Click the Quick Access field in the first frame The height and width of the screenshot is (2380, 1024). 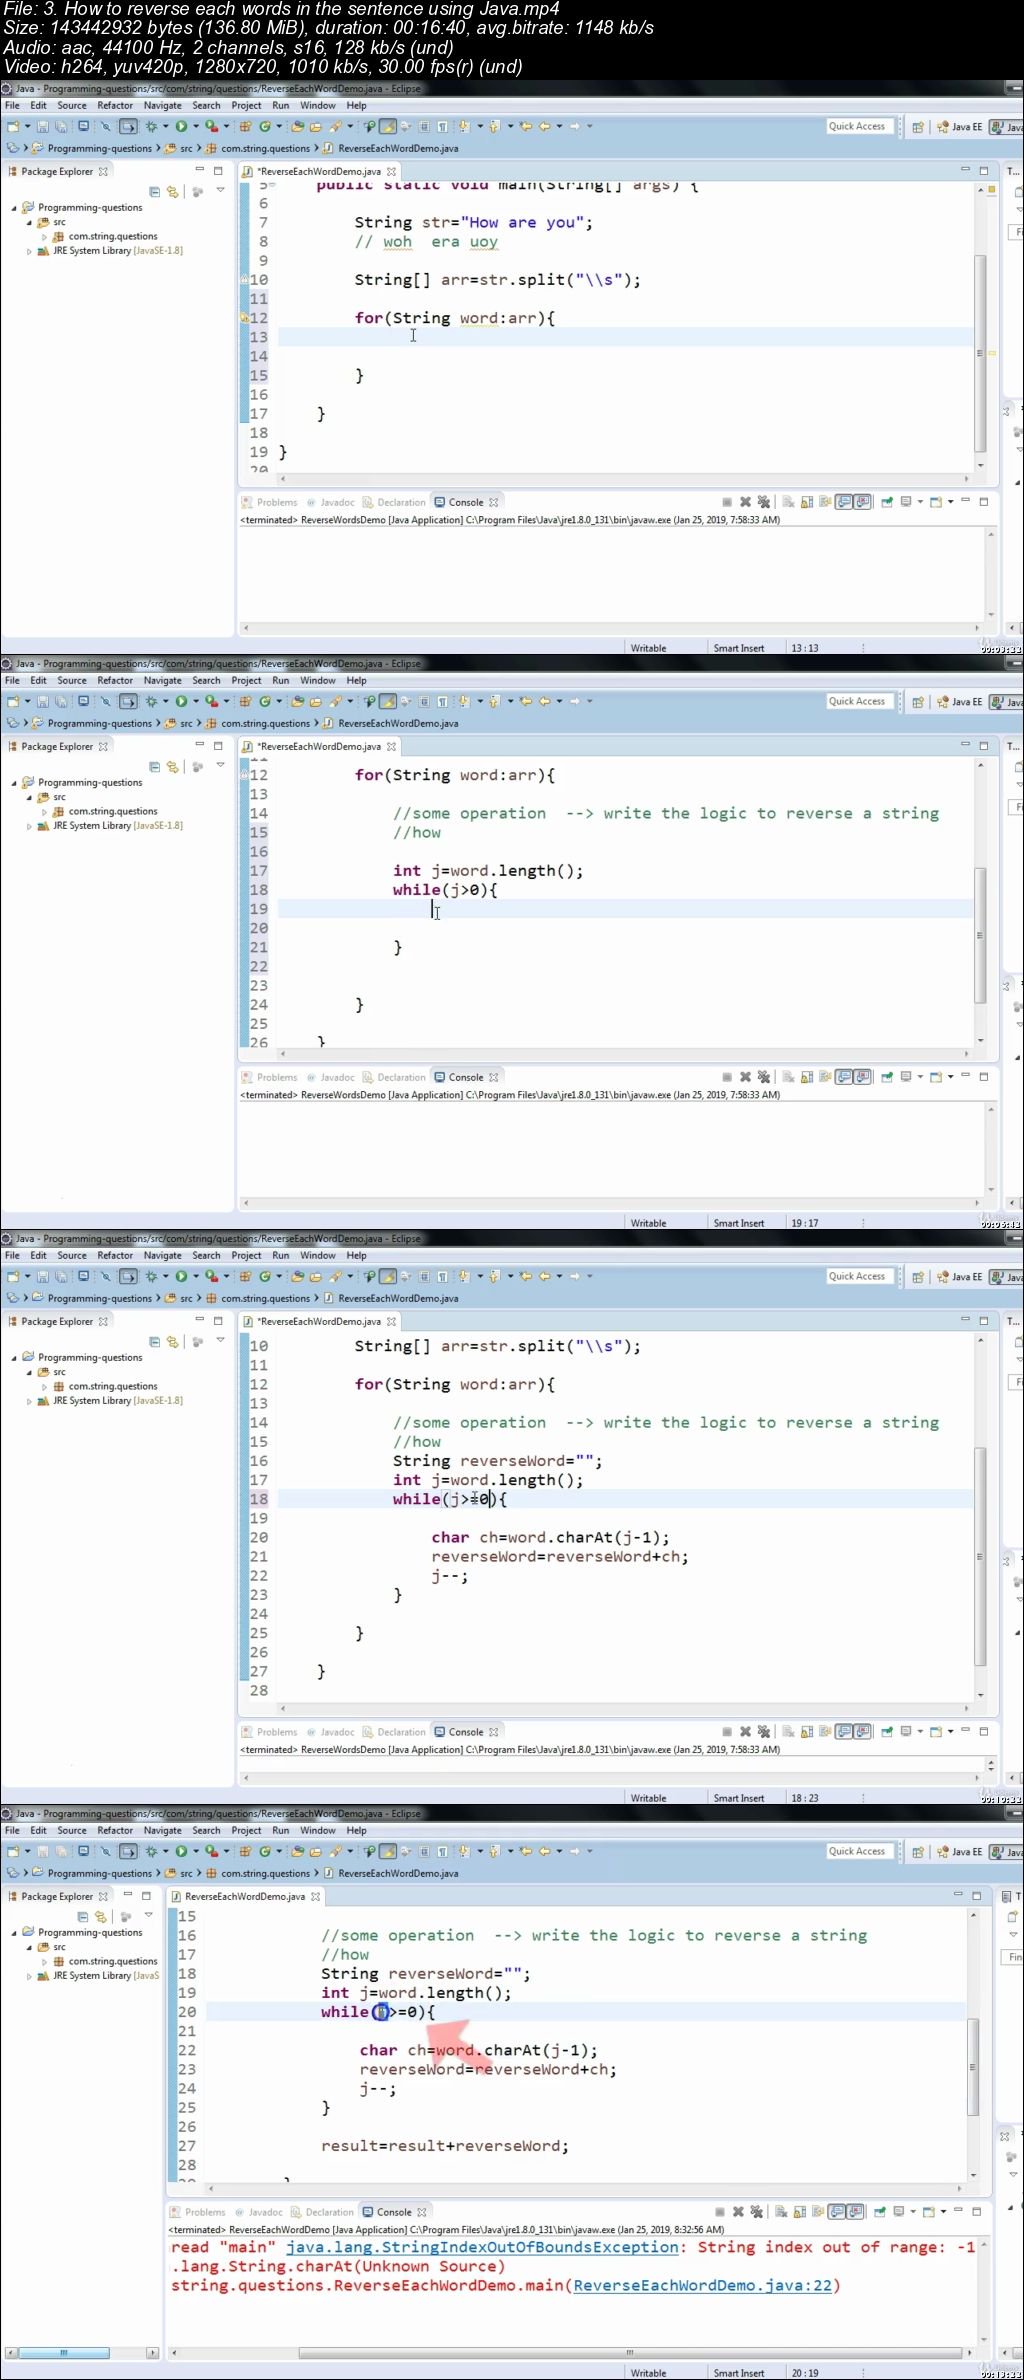[858, 126]
